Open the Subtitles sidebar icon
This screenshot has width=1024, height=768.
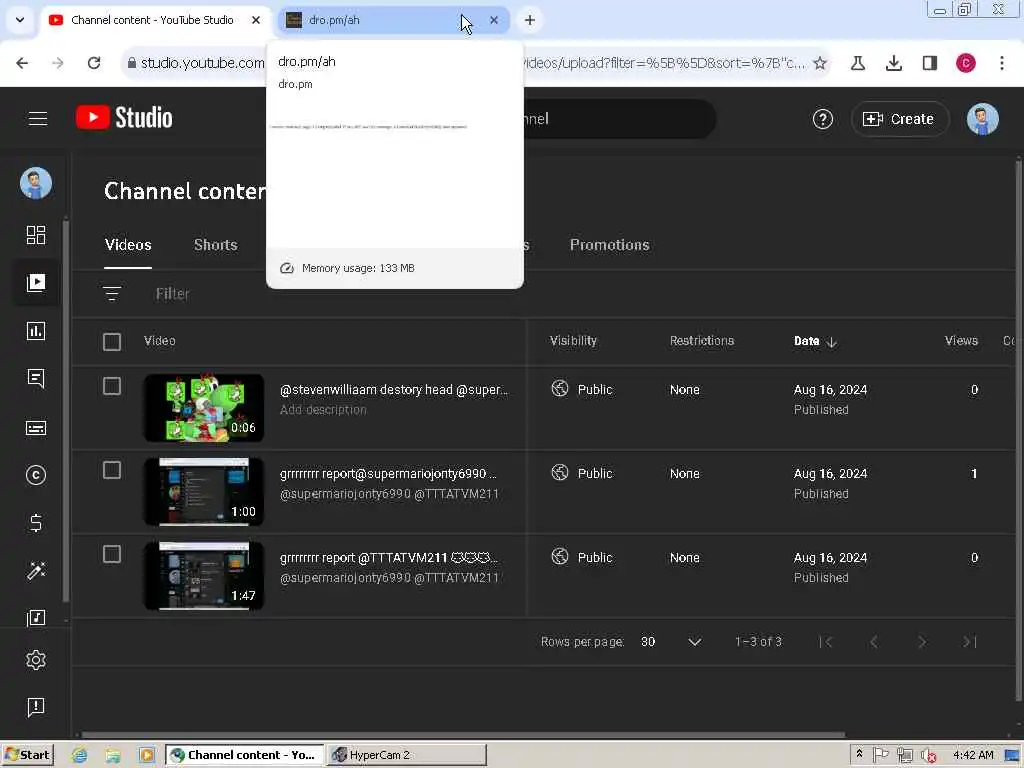point(36,427)
